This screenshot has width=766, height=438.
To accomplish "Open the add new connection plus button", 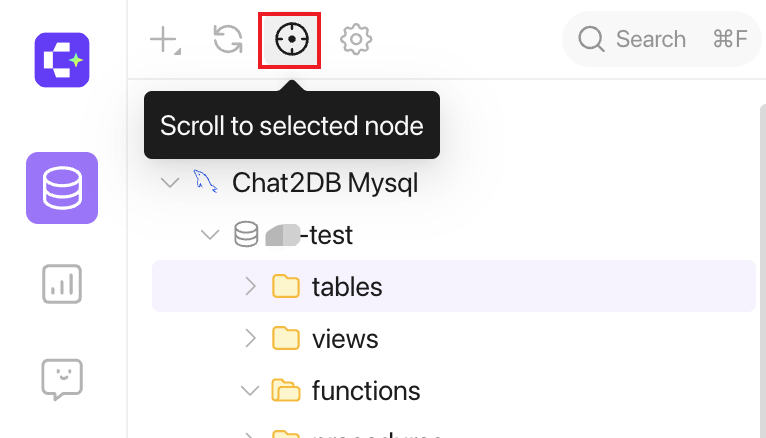I will [x=165, y=40].
